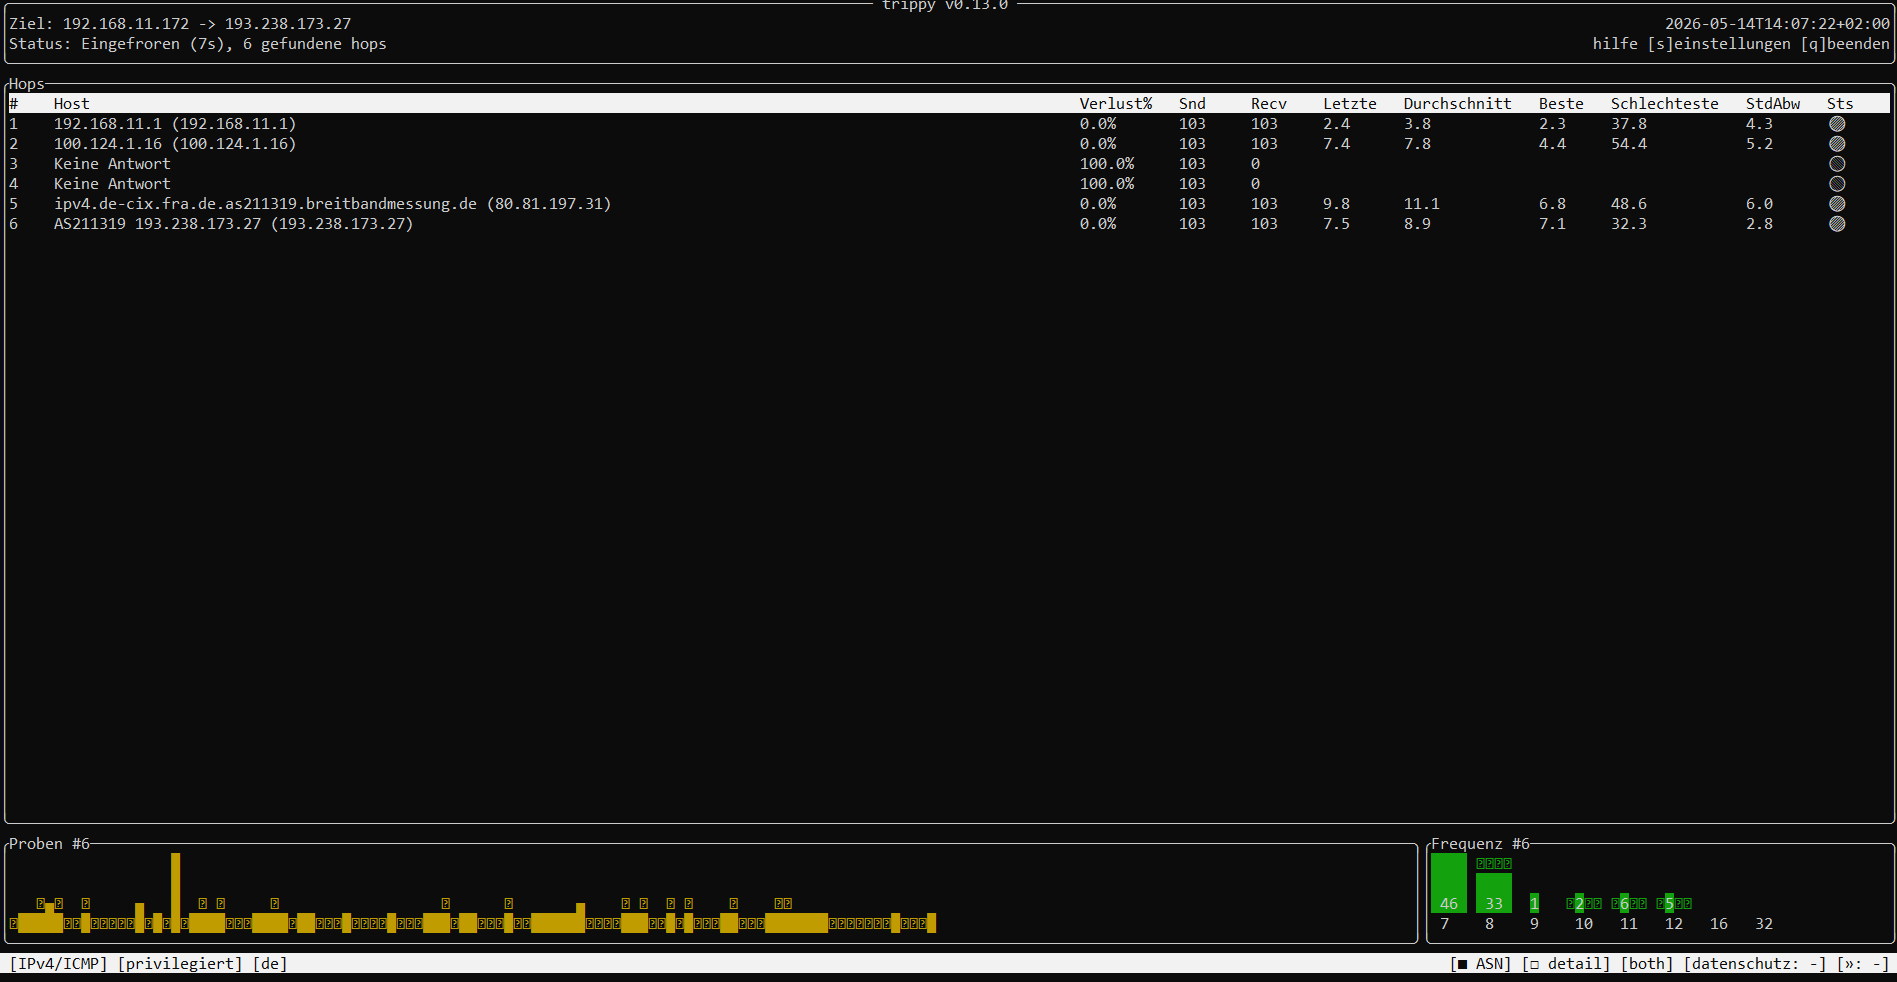Click the [datenschutz: -] privacy indicator
Image resolution: width=1897 pixels, height=982 pixels.
[1755, 964]
